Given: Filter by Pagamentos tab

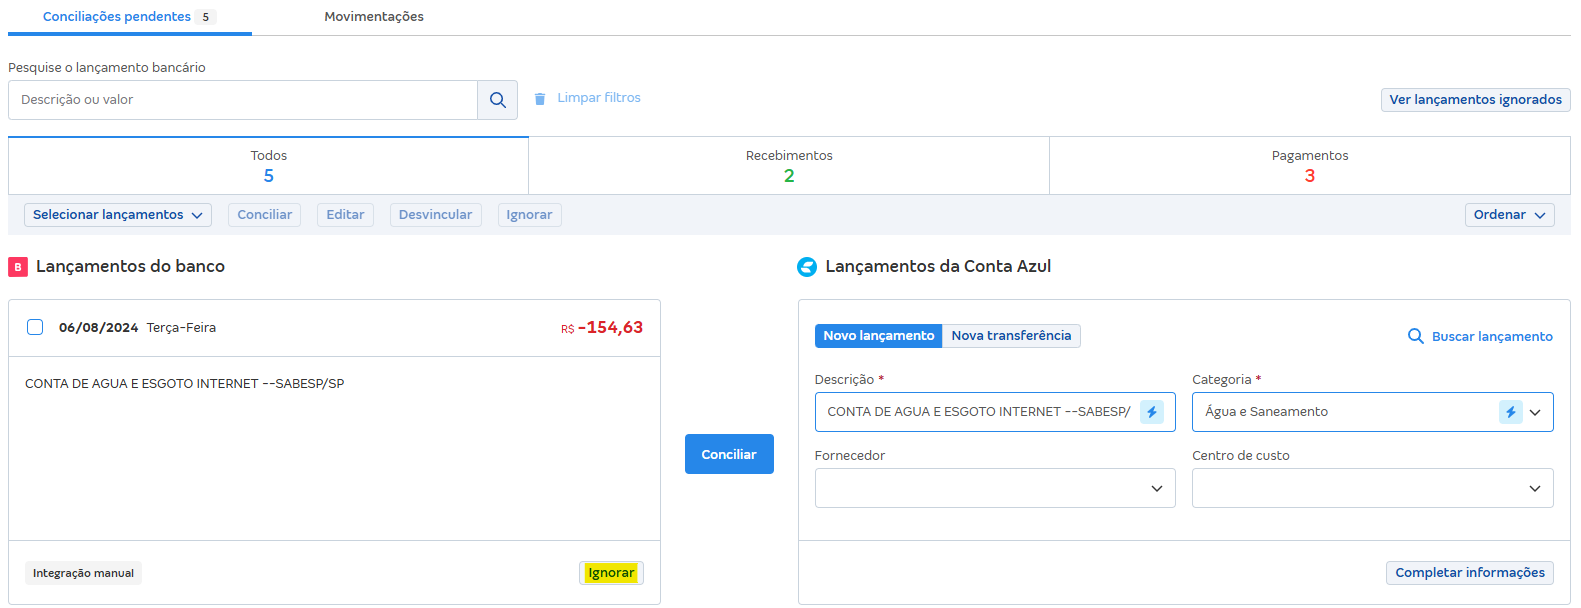Looking at the screenshot, I should click(1309, 166).
